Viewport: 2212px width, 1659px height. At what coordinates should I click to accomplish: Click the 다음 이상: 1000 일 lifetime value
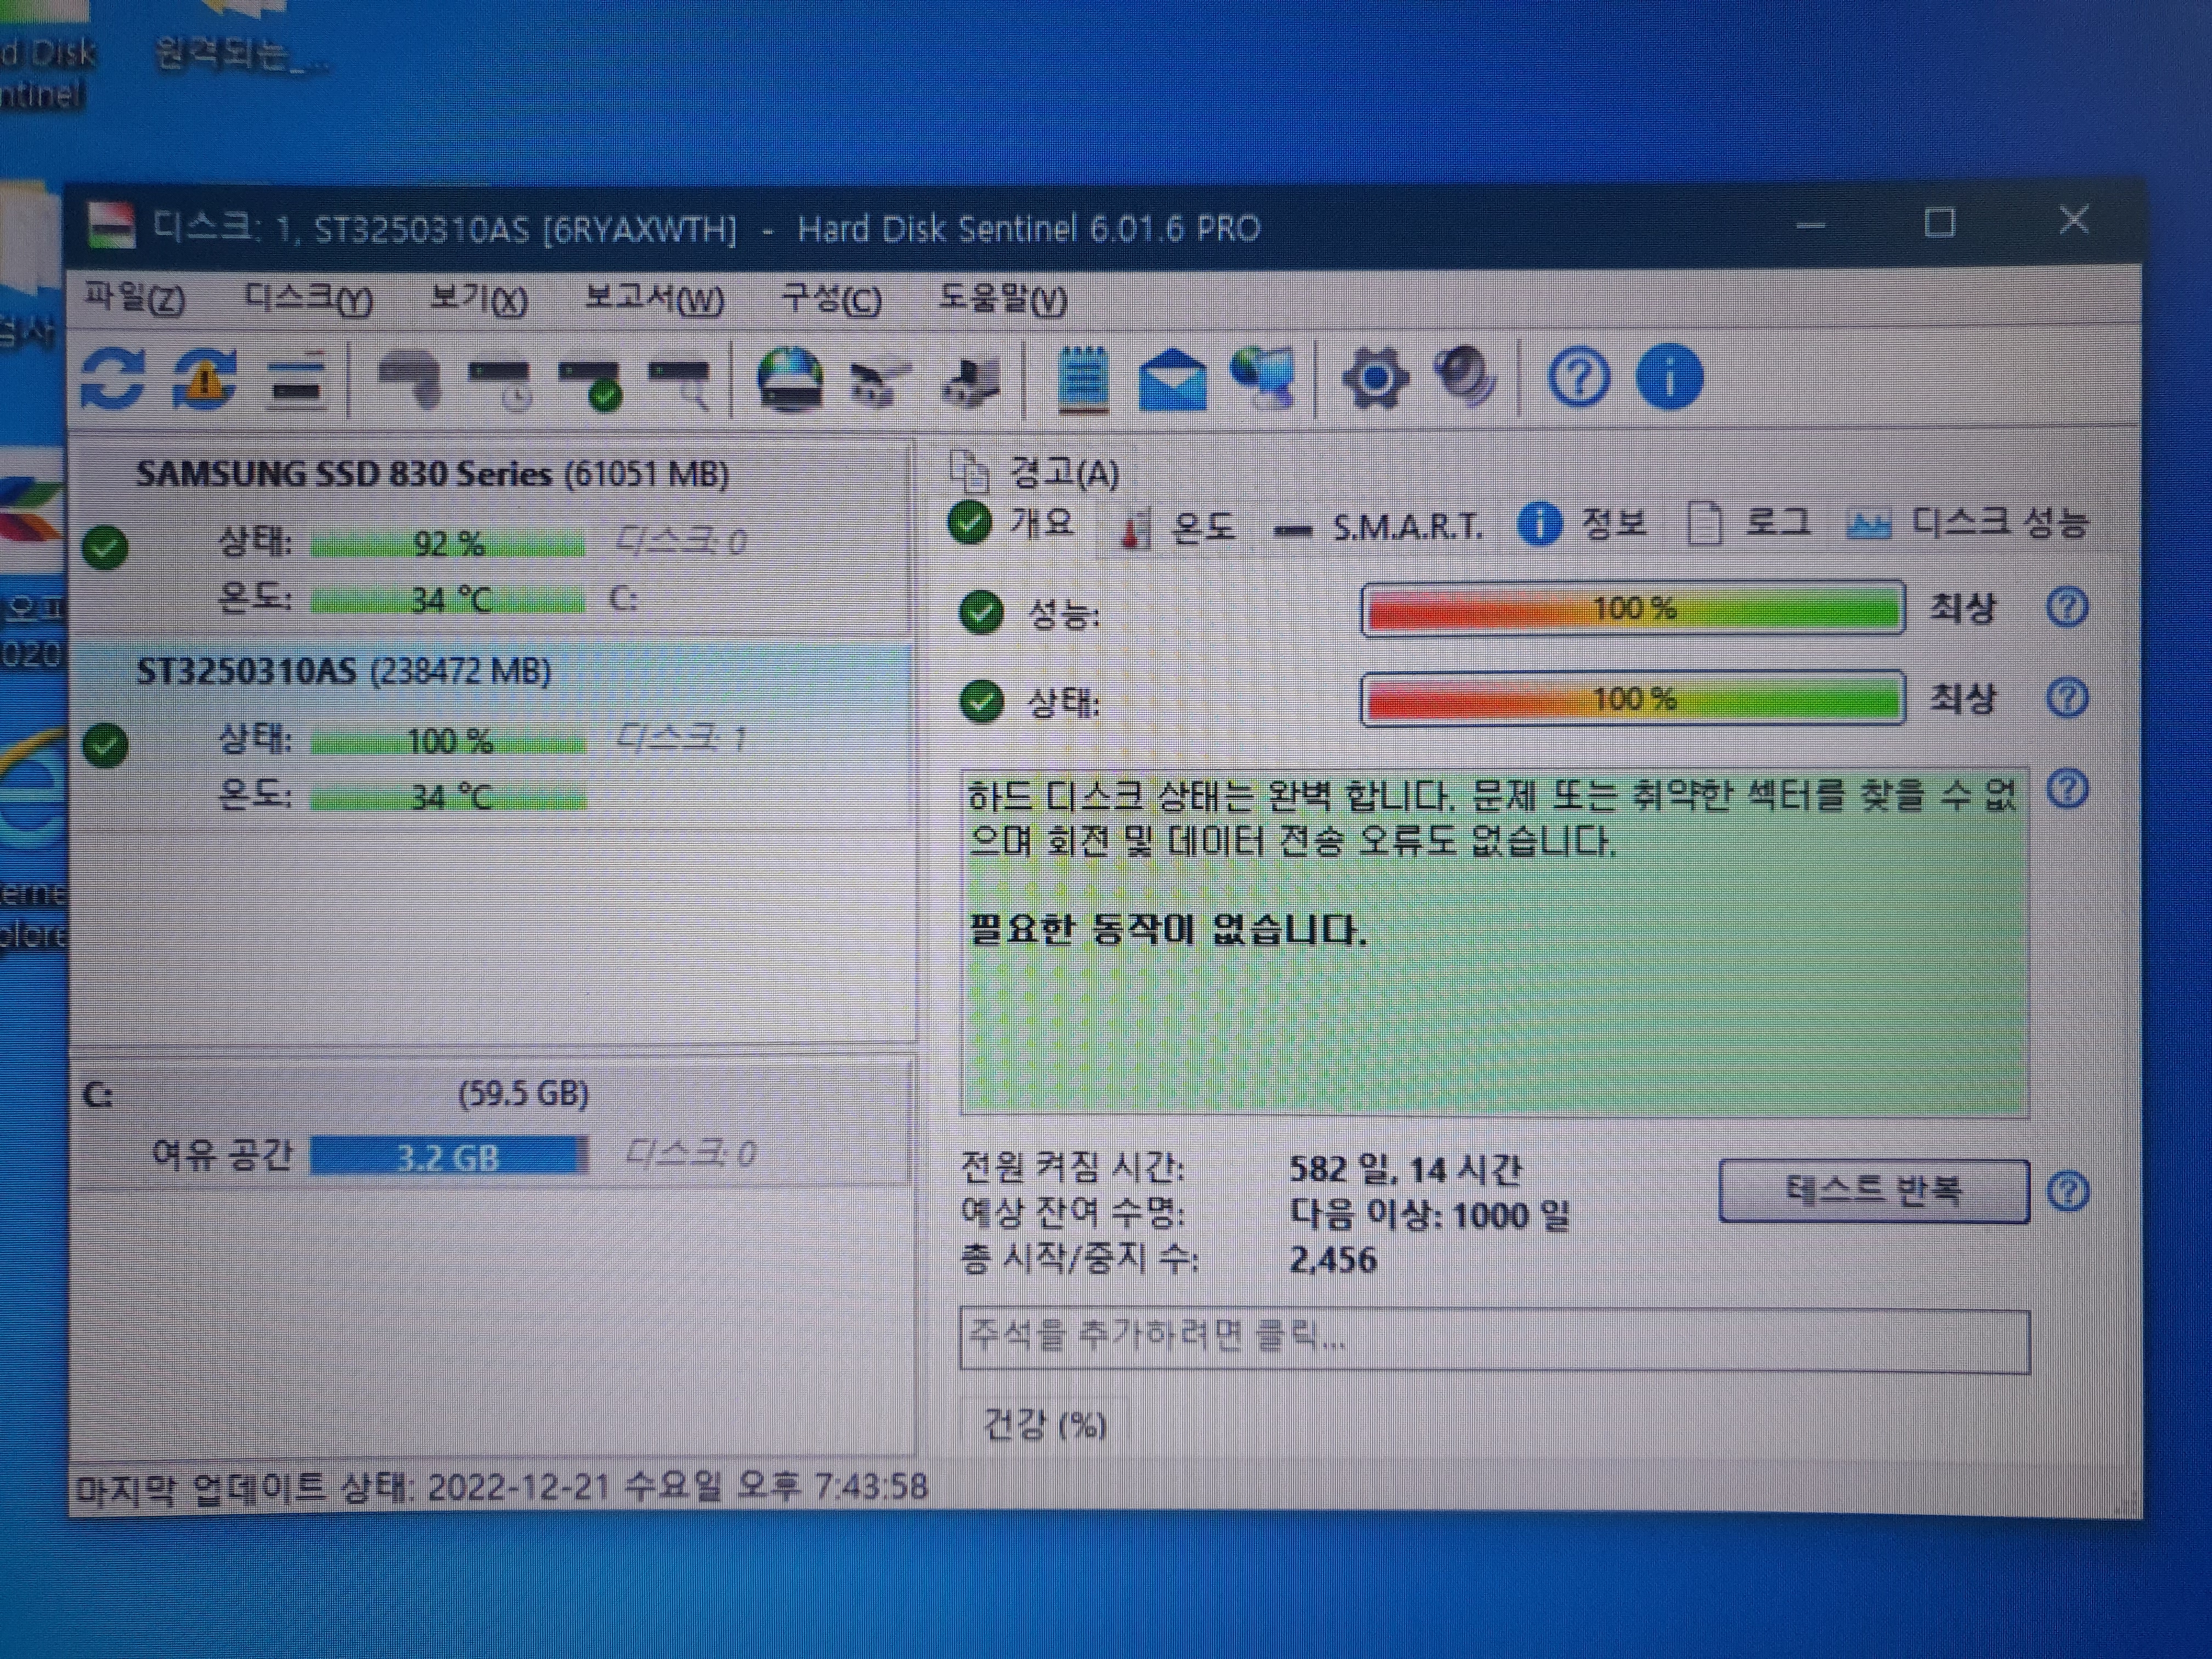[1430, 1214]
